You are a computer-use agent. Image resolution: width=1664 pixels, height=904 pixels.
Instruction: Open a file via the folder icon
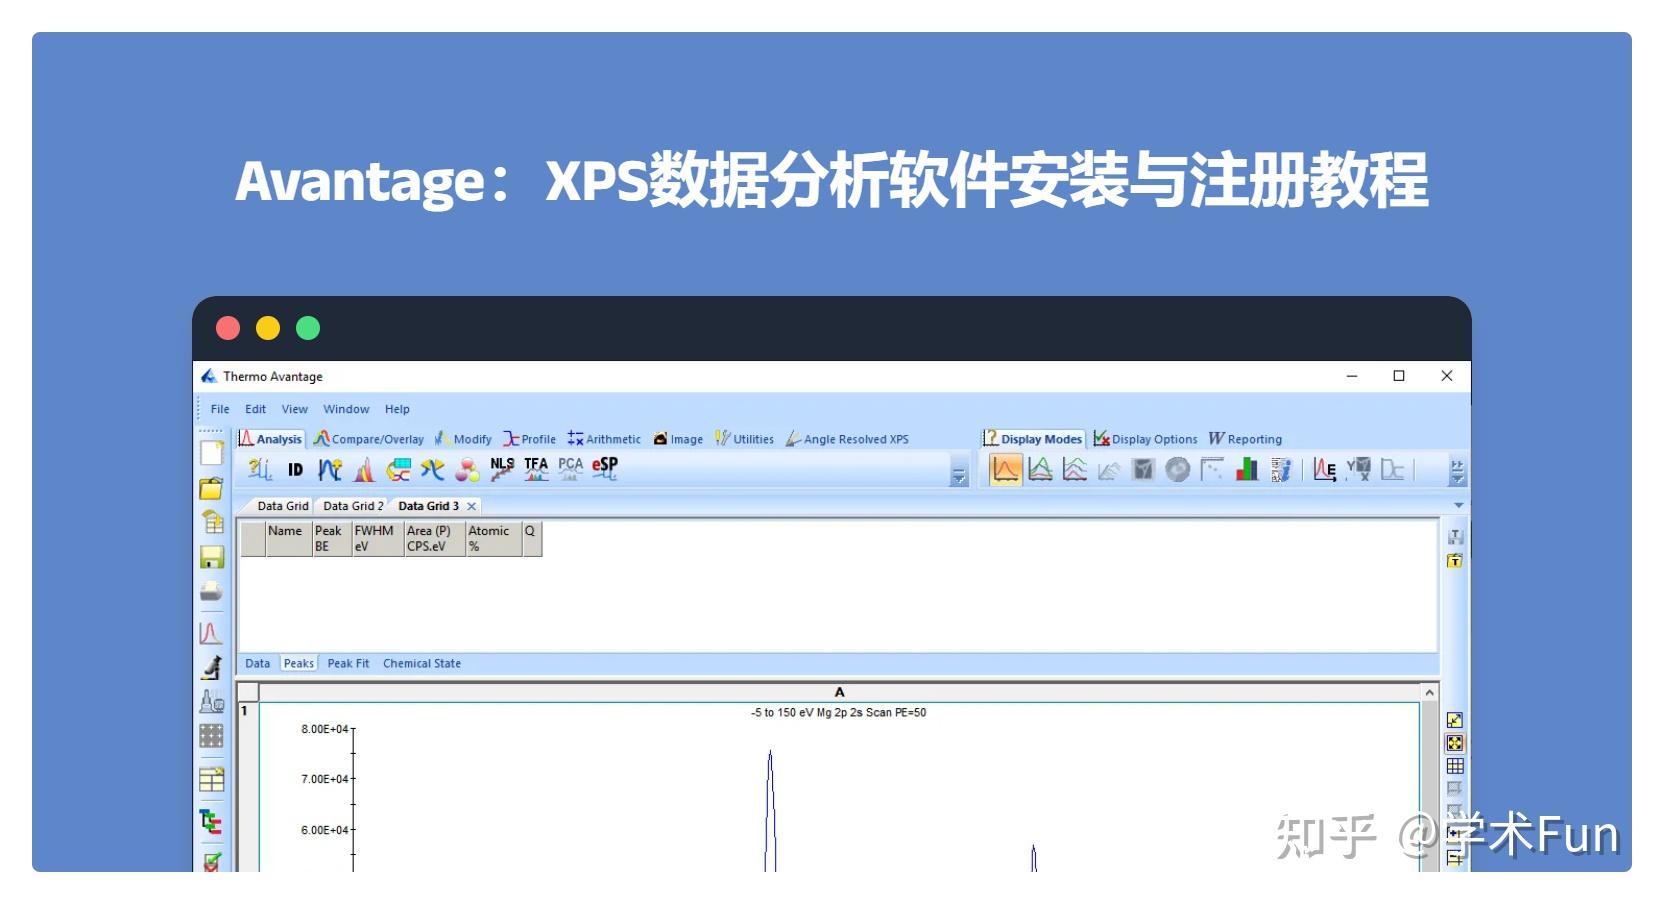212,489
